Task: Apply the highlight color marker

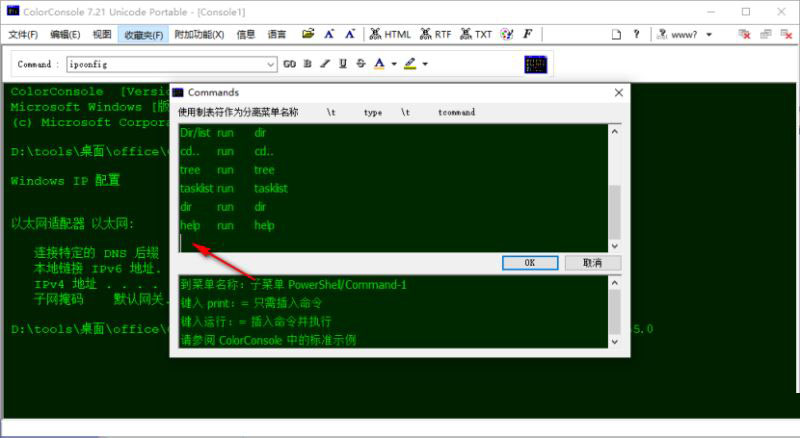Action: click(x=410, y=64)
